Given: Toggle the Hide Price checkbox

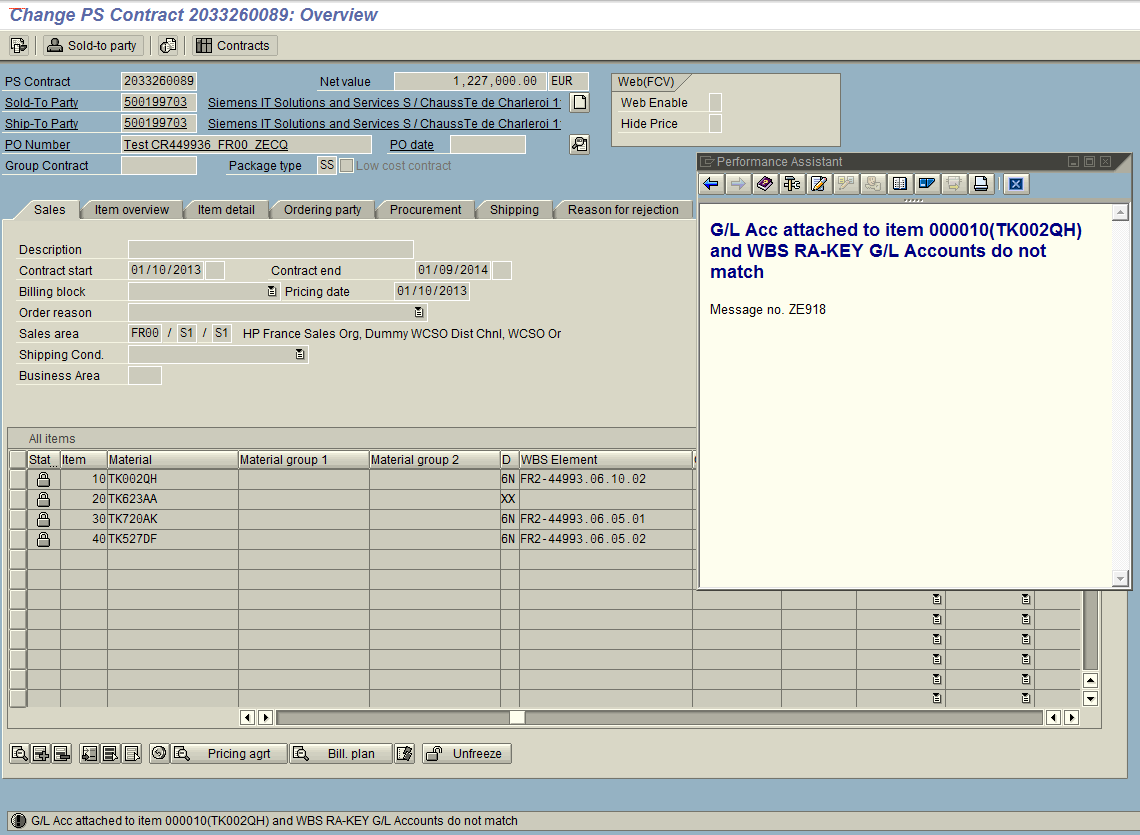Looking at the screenshot, I should click(x=715, y=124).
